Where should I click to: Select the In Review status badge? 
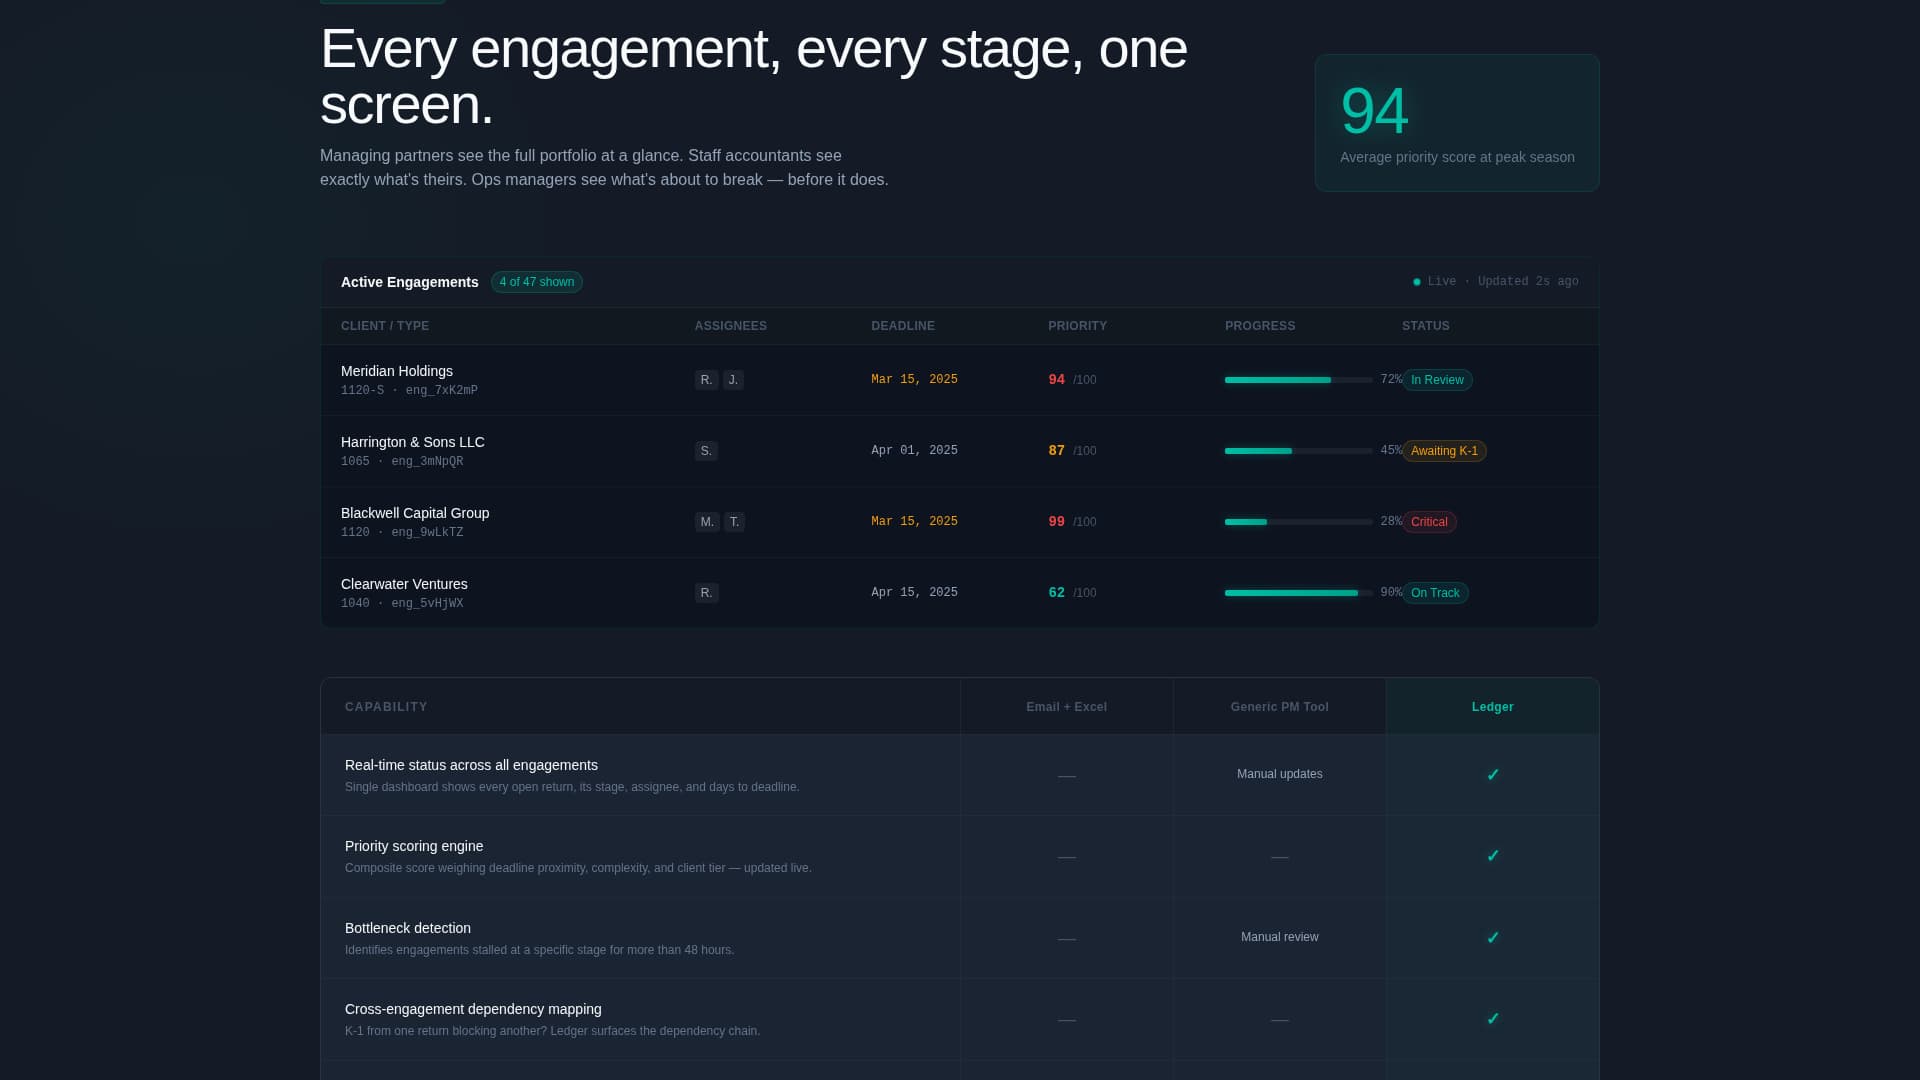[x=1437, y=380]
